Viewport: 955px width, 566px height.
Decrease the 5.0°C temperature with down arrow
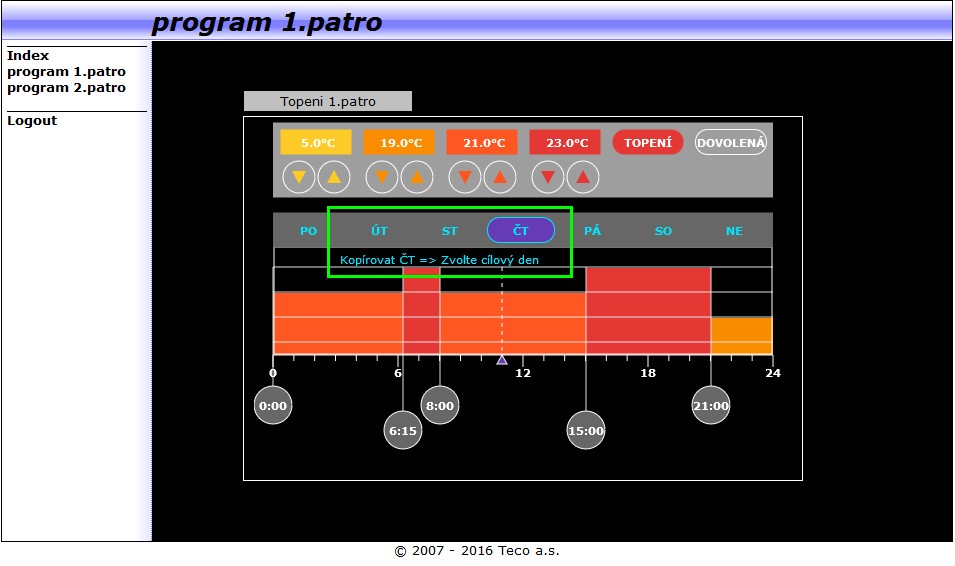point(299,179)
